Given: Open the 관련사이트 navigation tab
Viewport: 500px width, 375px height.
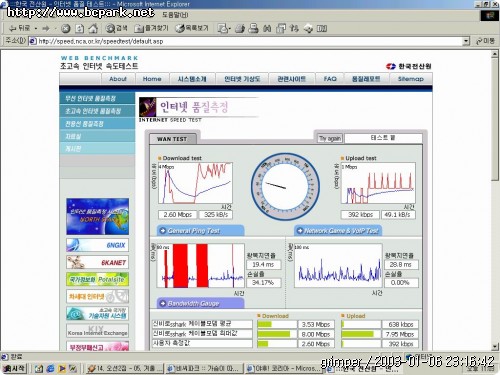Looking at the screenshot, I should (292, 79).
